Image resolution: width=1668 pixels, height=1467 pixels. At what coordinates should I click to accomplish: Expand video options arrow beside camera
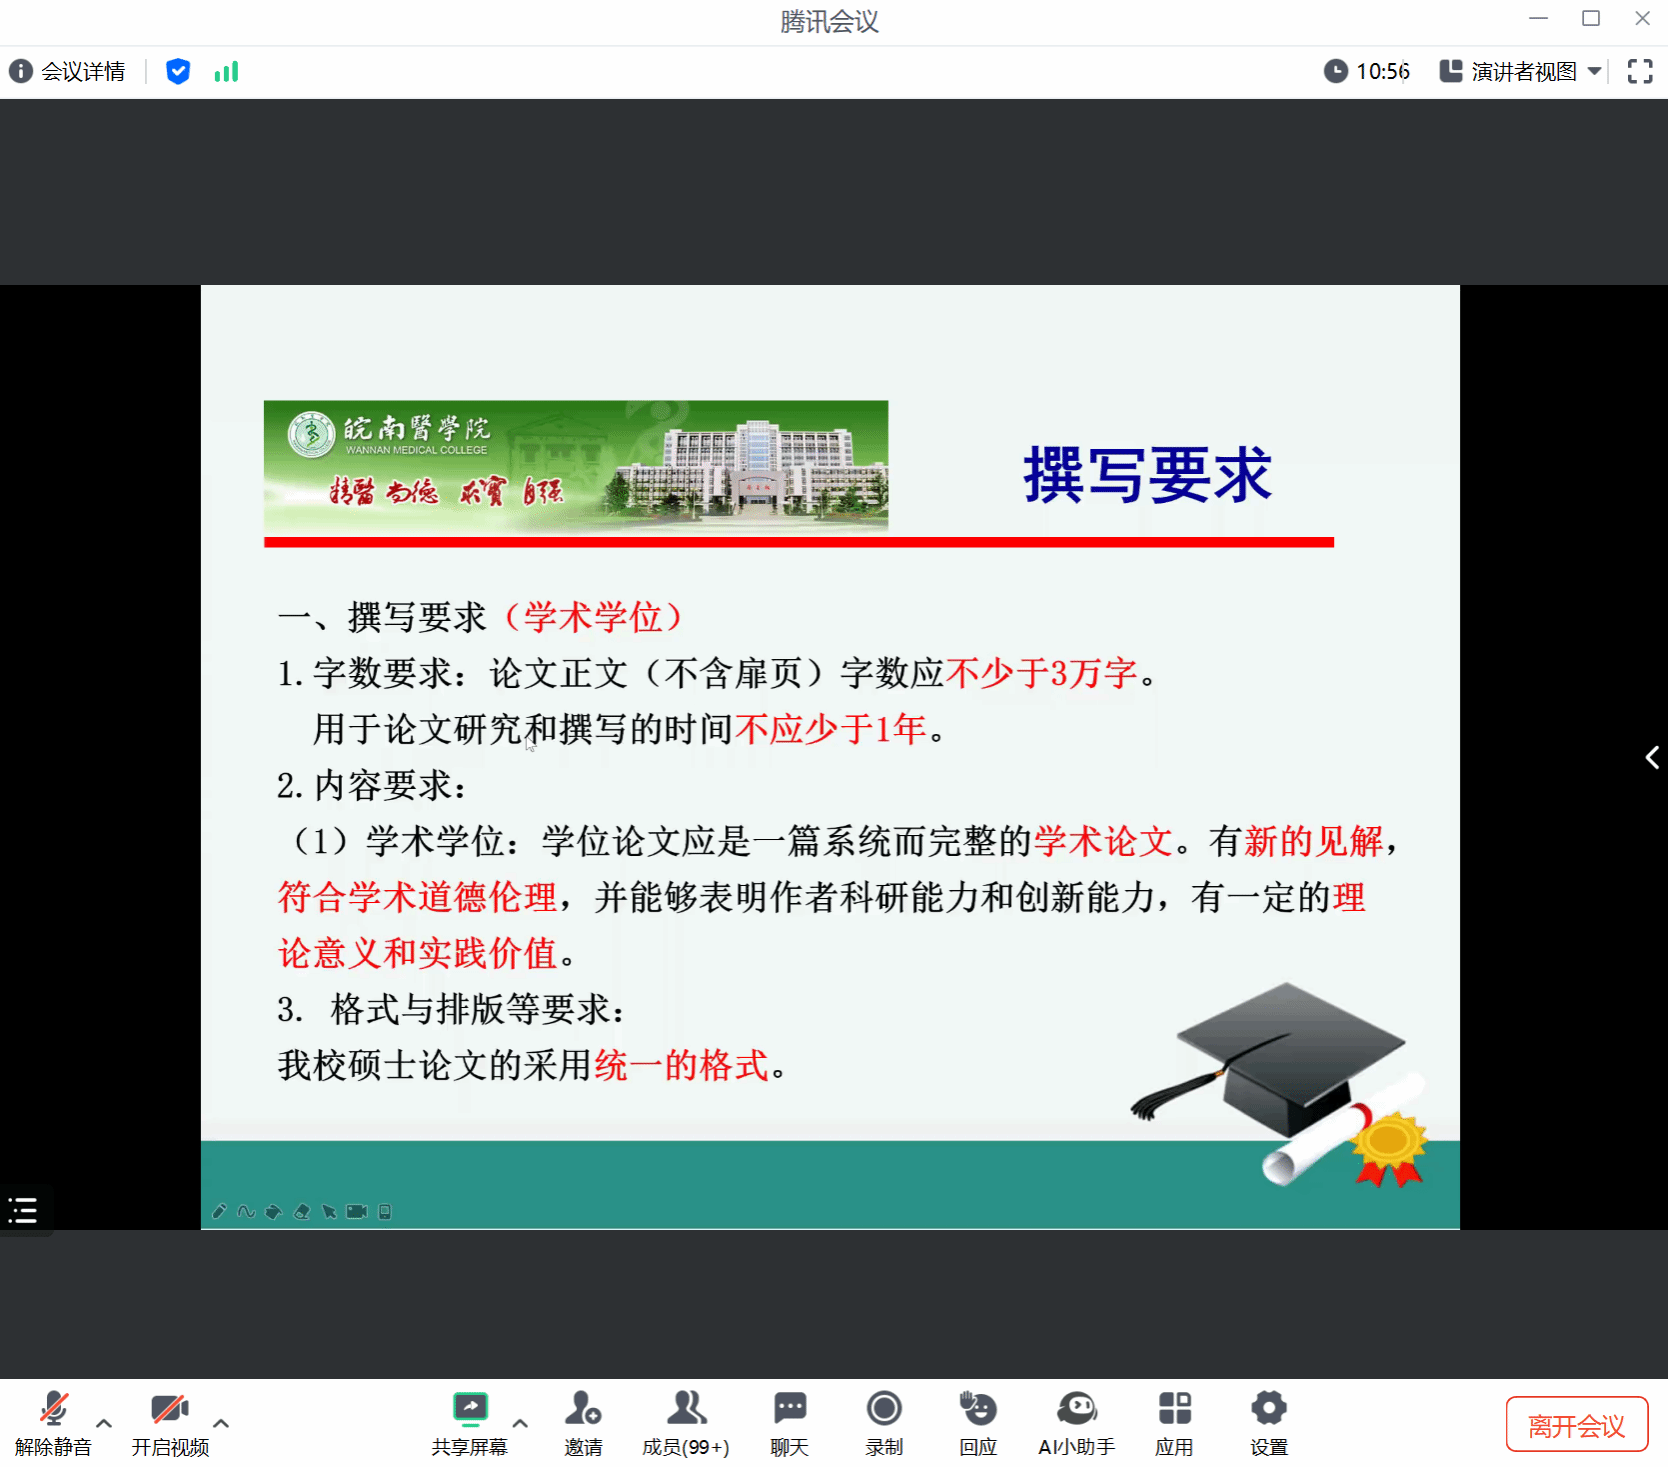click(x=221, y=1422)
